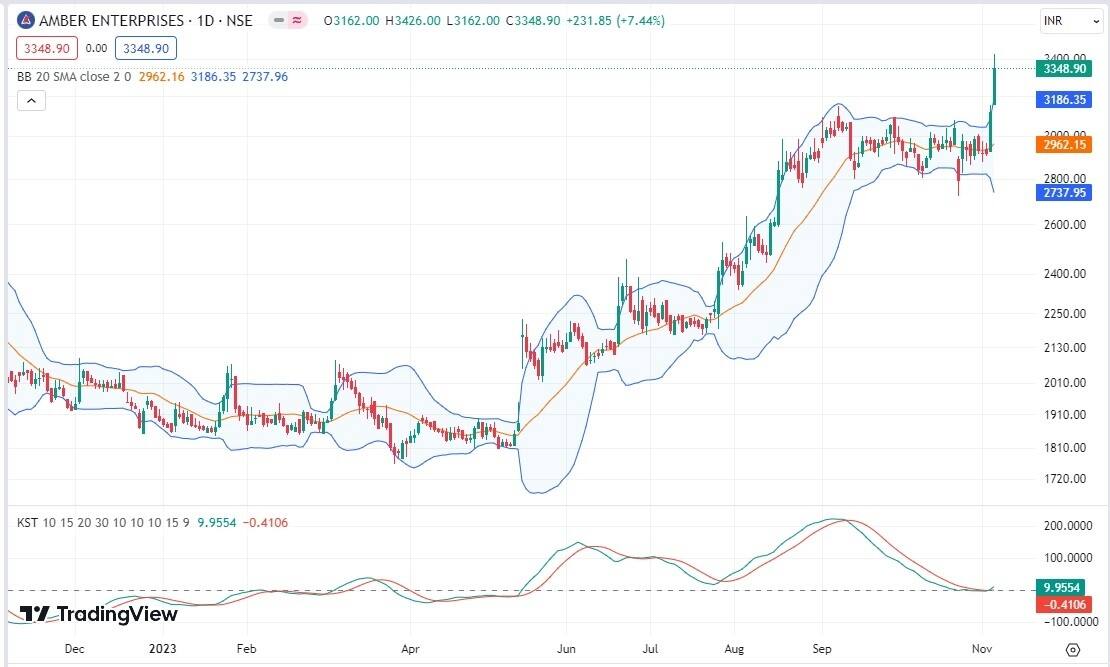The height and width of the screenshot is (667, 1110).
Task: Click the open value O3162.00
Action: (x=351, y=21)
